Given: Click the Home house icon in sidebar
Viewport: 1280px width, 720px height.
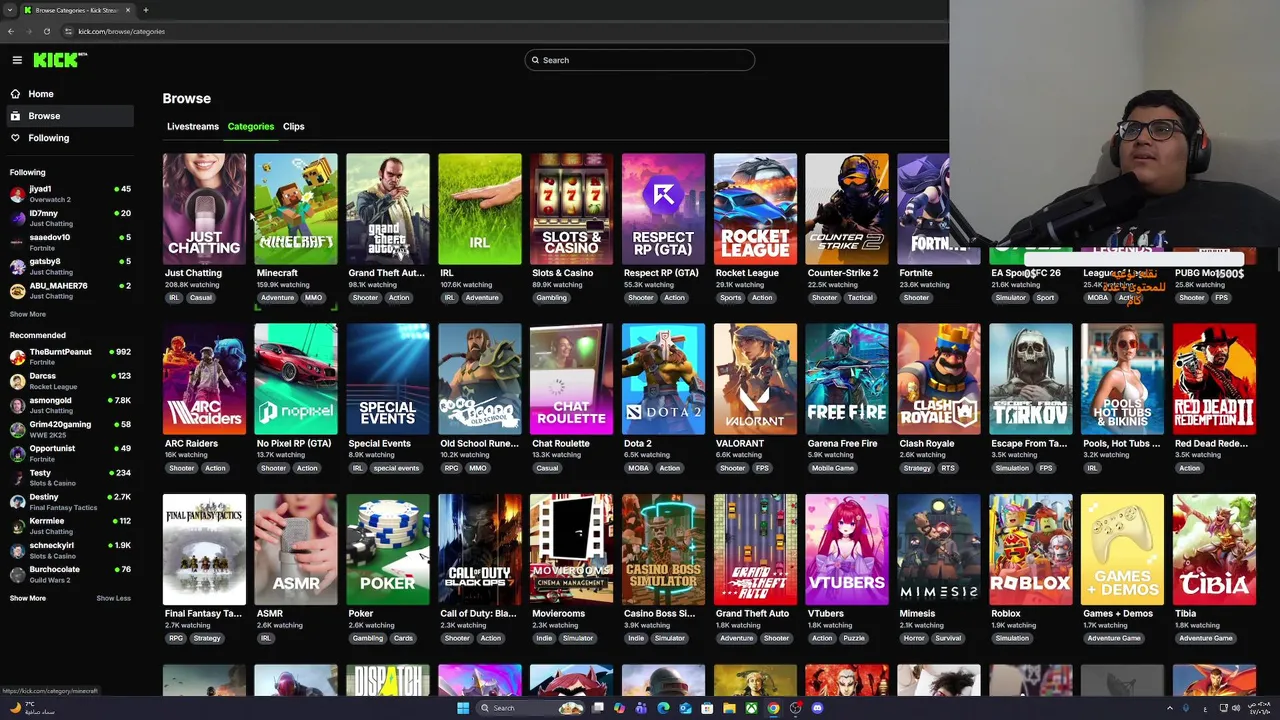Looking at the screenshot, I should point(15,94).
